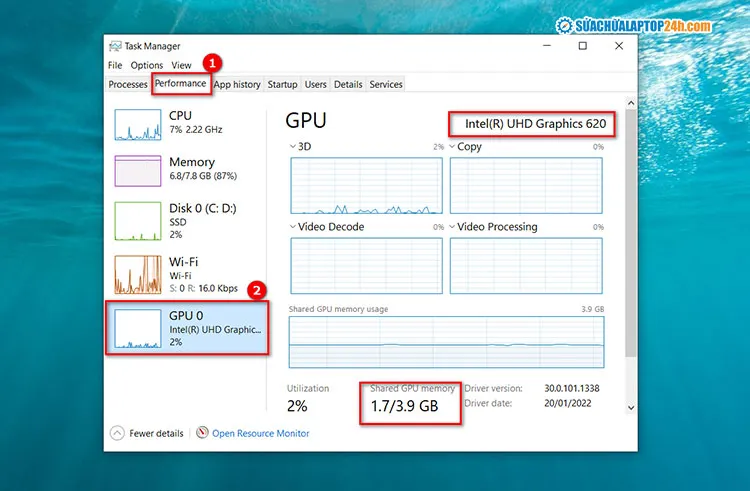Click the scrollbar down arrow in GPU panel
This screenshot has width=750, height=491.
coord(630,407)
